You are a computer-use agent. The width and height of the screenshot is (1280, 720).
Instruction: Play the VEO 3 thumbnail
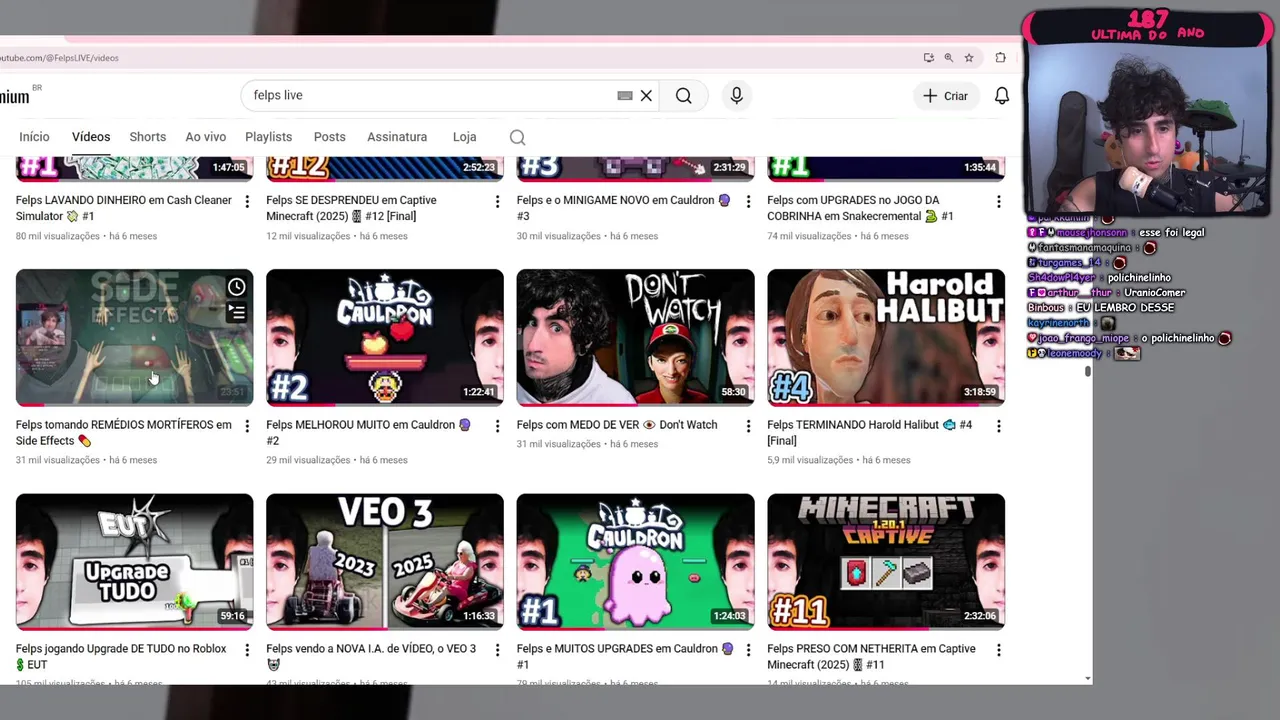click(385, 561)
